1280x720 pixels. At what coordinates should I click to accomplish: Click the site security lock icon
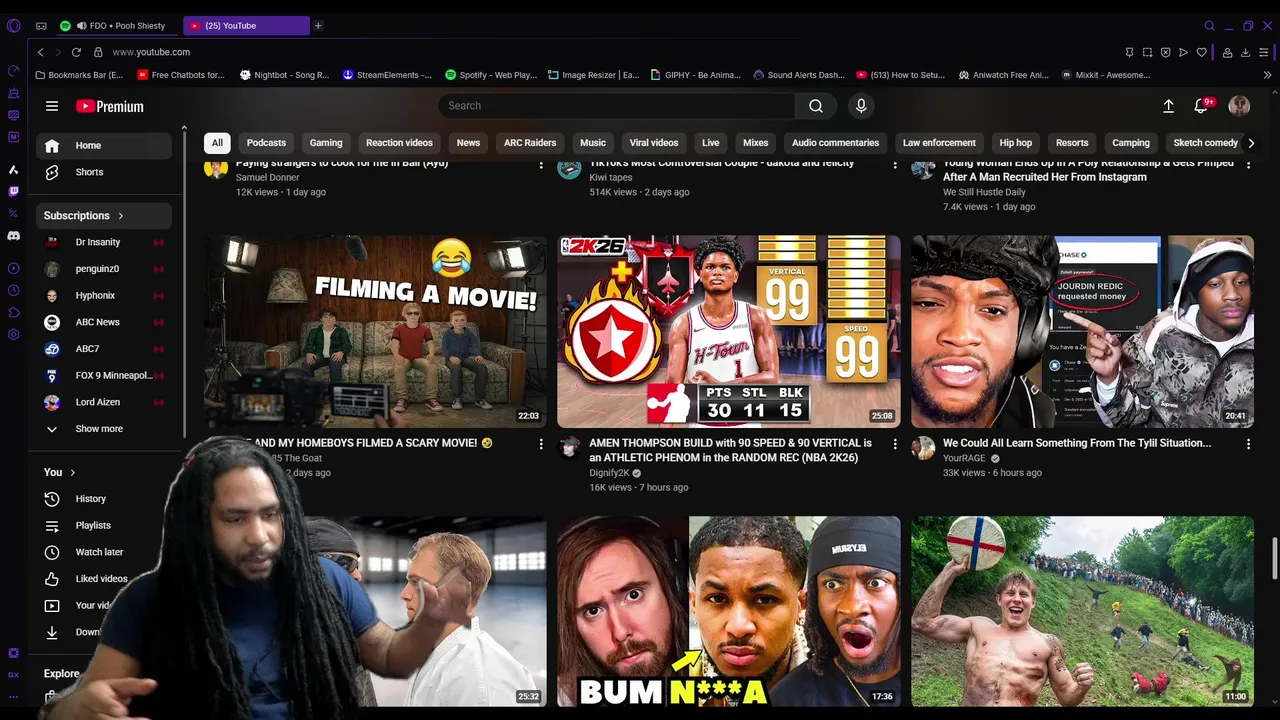98,52
